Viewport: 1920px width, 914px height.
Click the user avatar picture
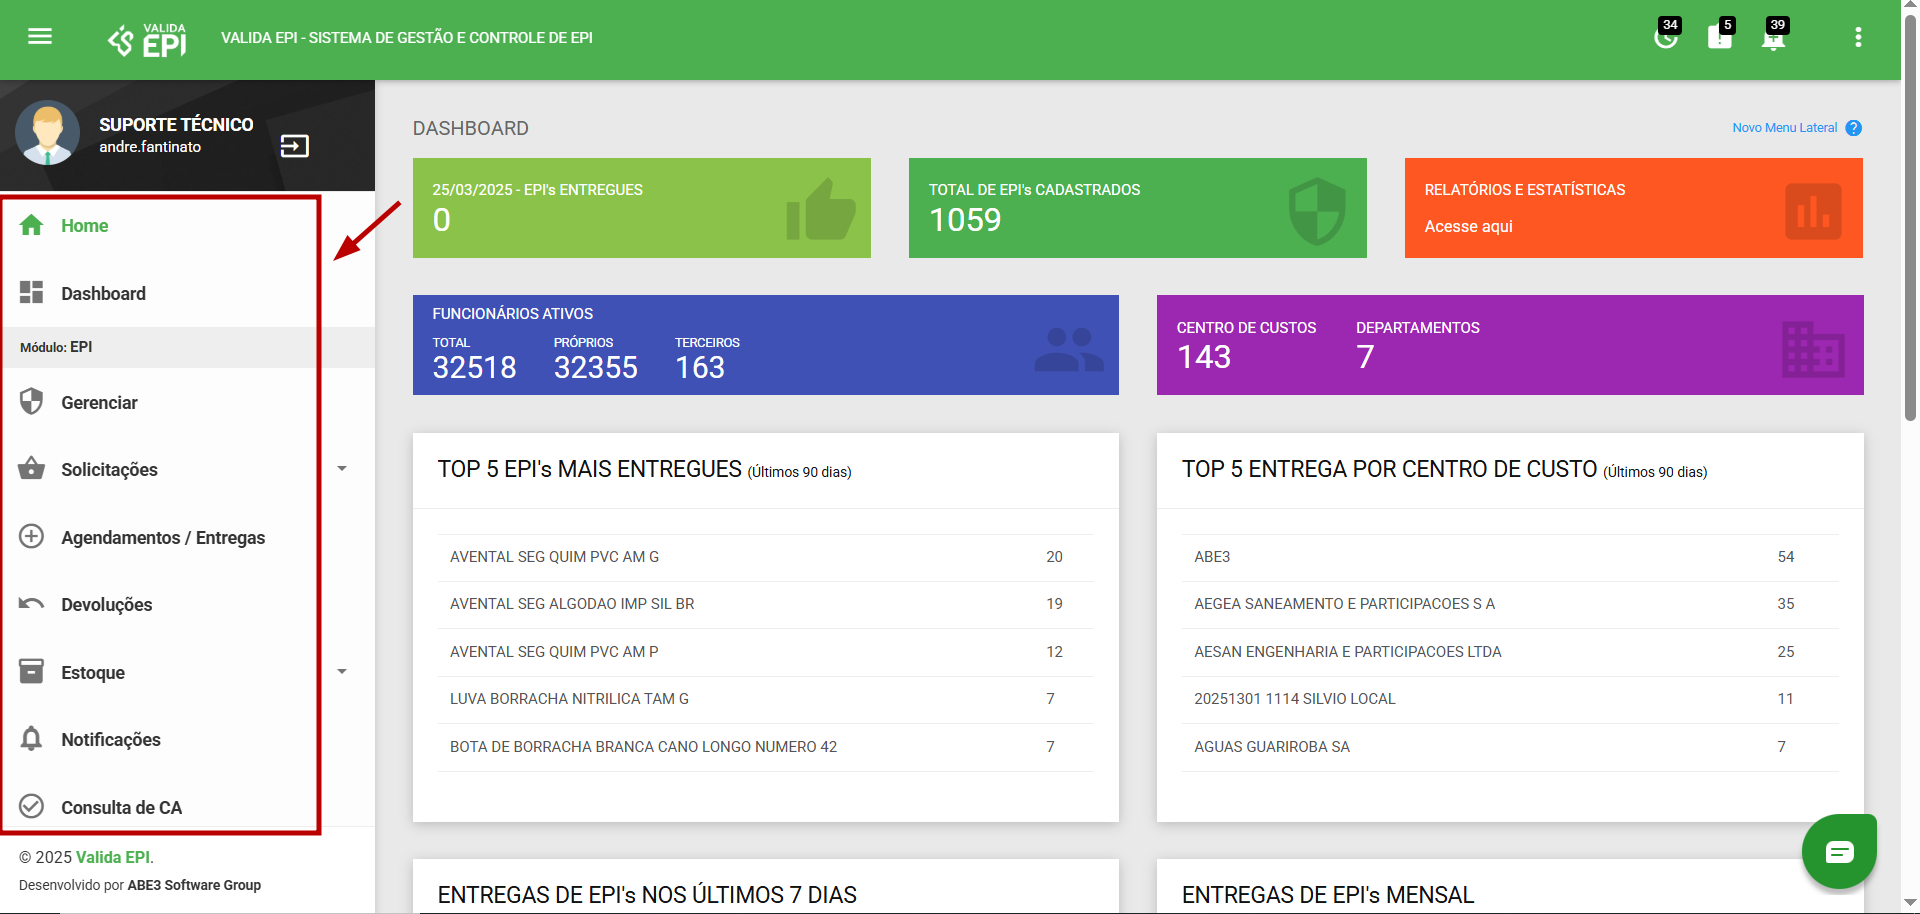[x=47, y=133]
